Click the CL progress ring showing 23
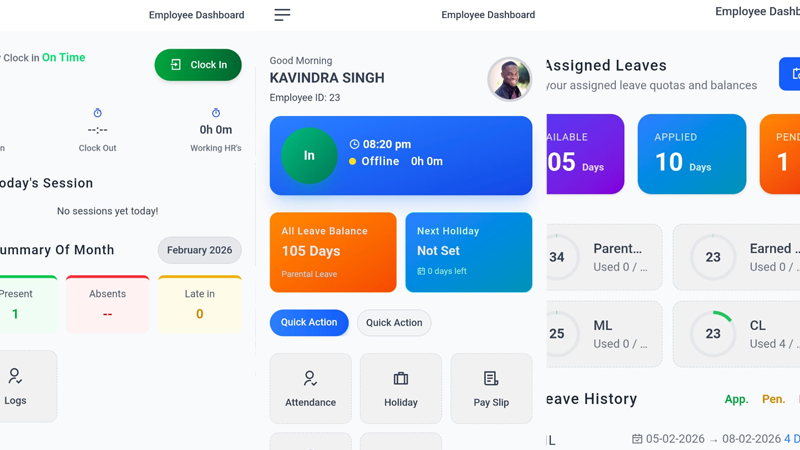800x450 pixels. [x=713, y=334]
